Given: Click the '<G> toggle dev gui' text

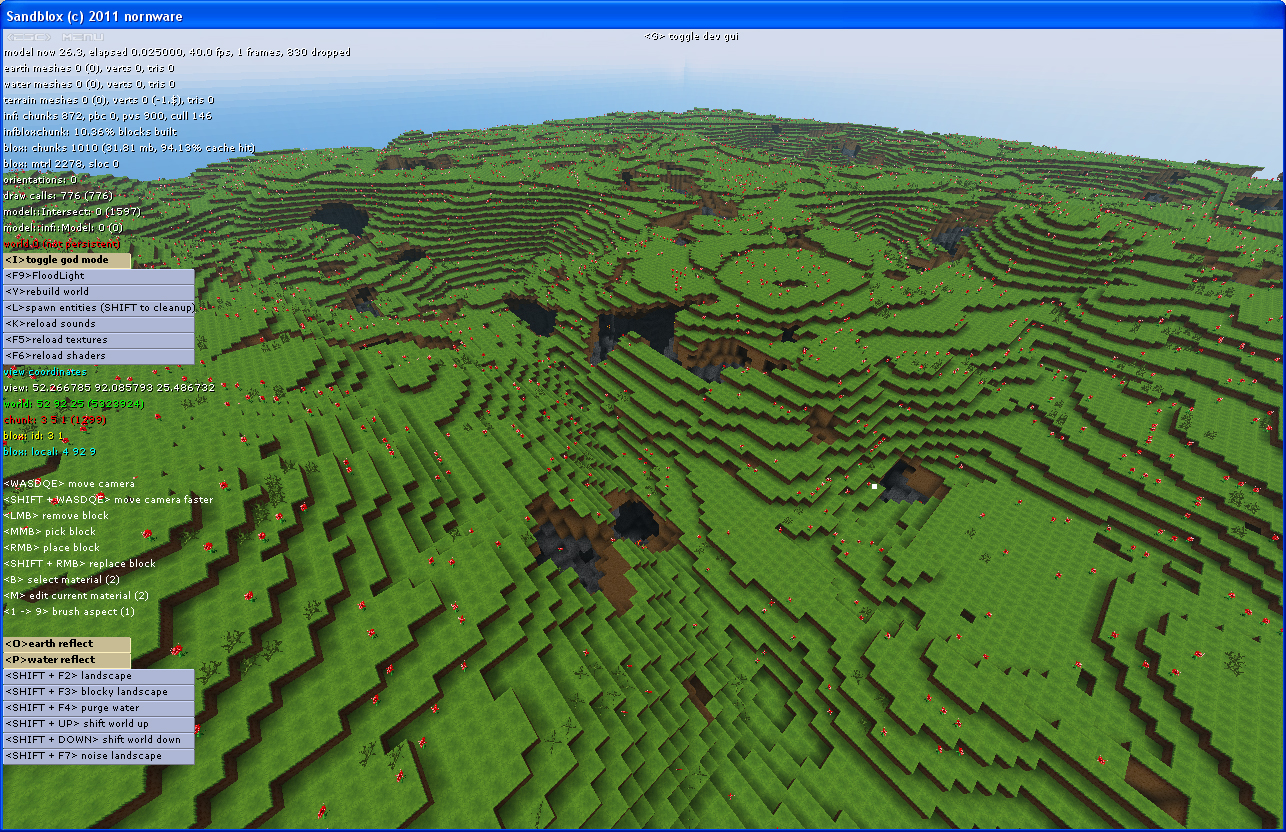Looking at the screenshot, I should pos(692,36).
